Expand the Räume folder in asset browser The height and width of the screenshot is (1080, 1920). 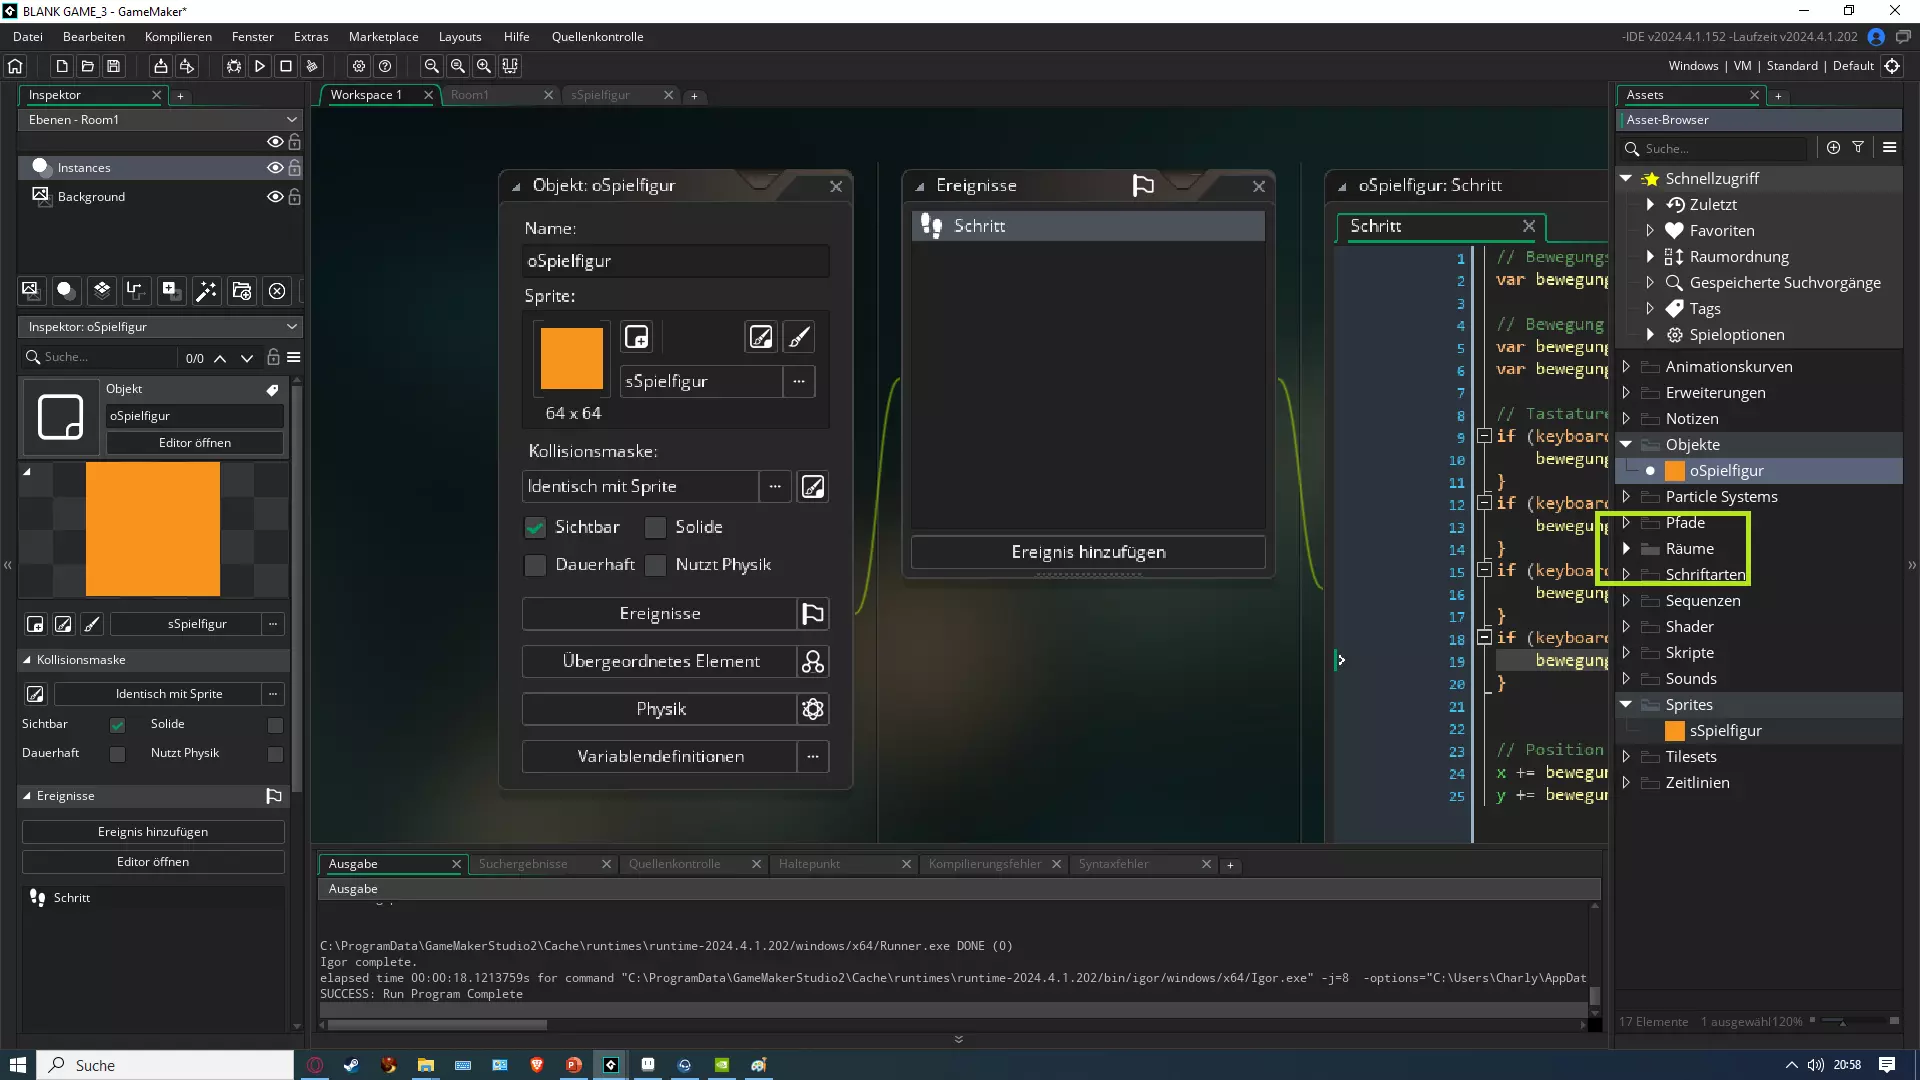(1626, 549)
